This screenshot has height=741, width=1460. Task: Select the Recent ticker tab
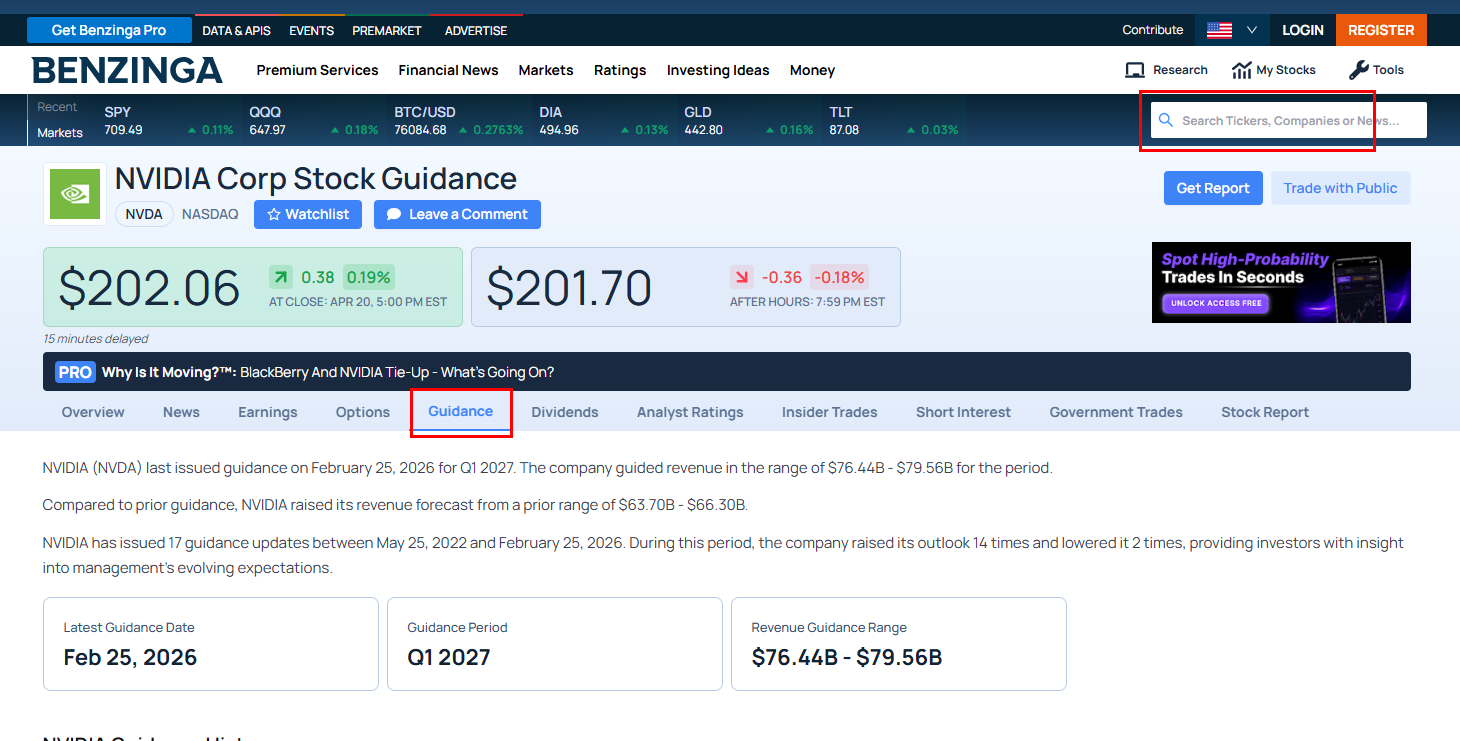tap(57, 107)
